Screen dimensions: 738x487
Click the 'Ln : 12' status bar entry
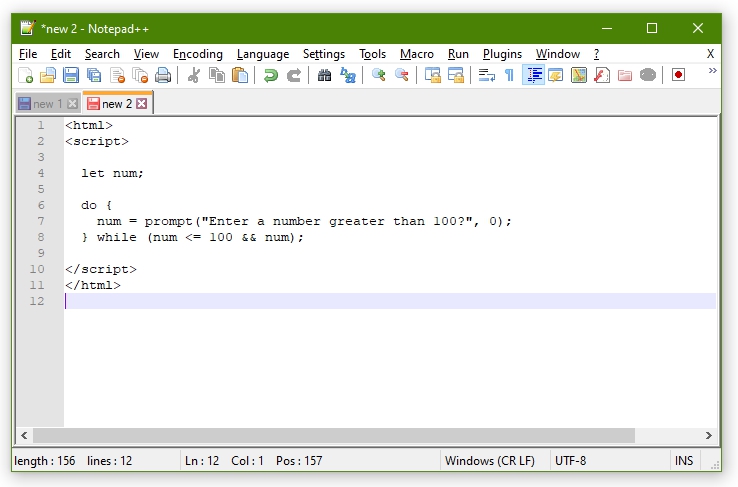[202, 461]
